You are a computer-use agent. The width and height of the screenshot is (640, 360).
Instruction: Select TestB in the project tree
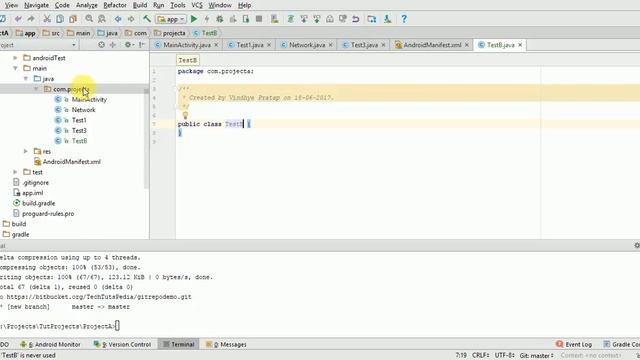click(x=79, y=141)
